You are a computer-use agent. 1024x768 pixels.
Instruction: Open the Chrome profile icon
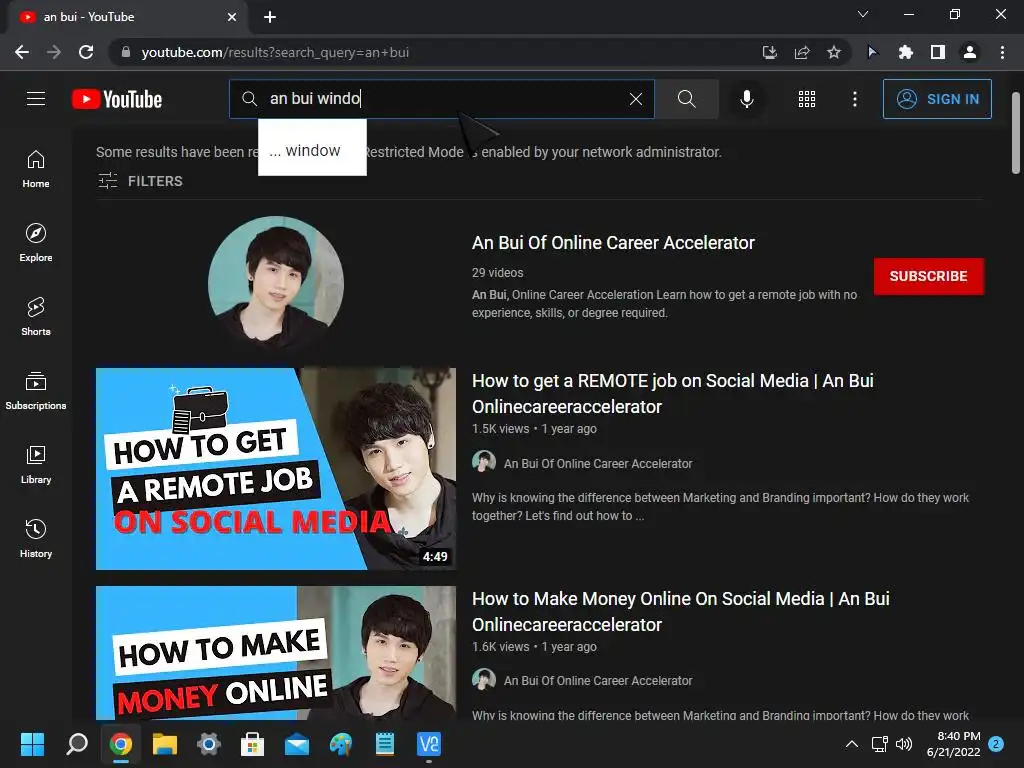(970, 52)
